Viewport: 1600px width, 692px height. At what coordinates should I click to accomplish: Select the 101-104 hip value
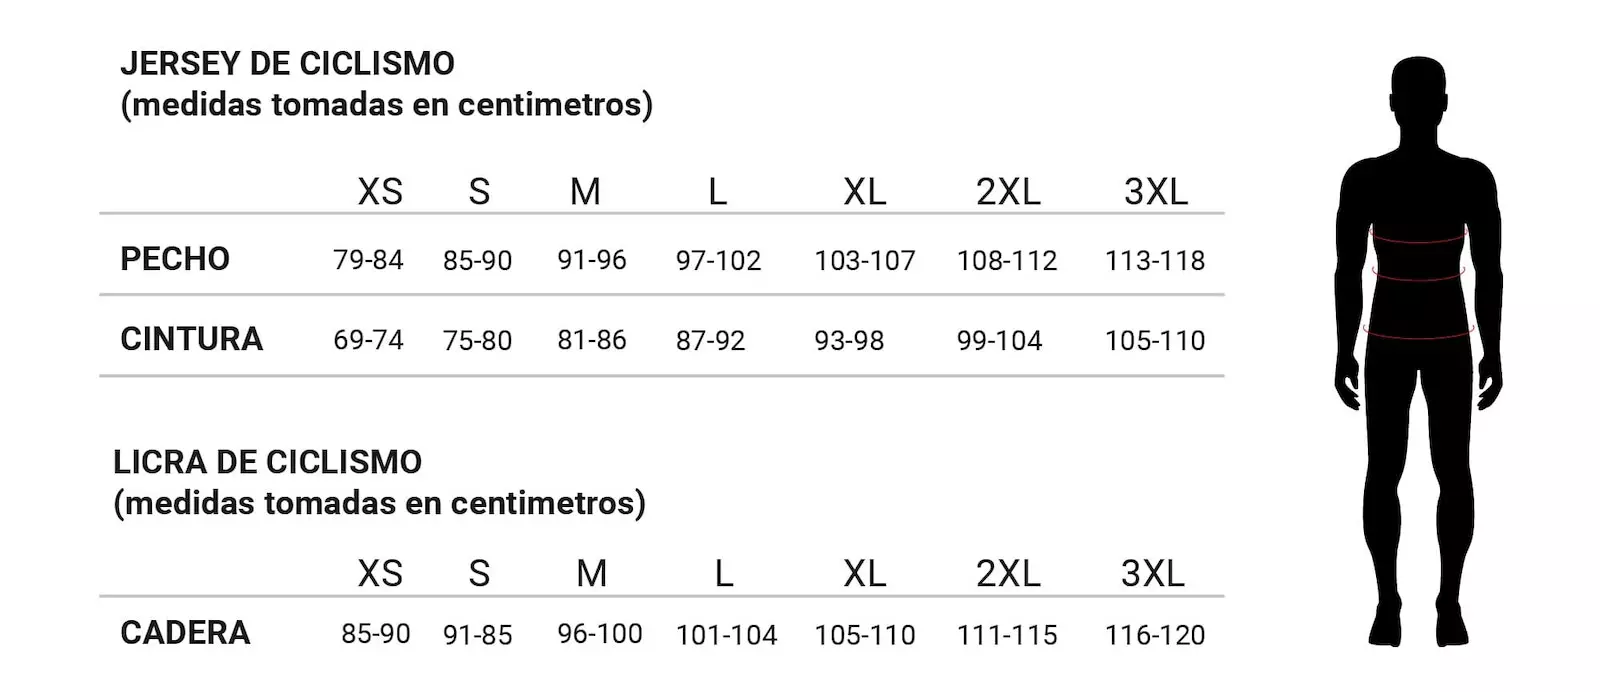tap(726, 635)
